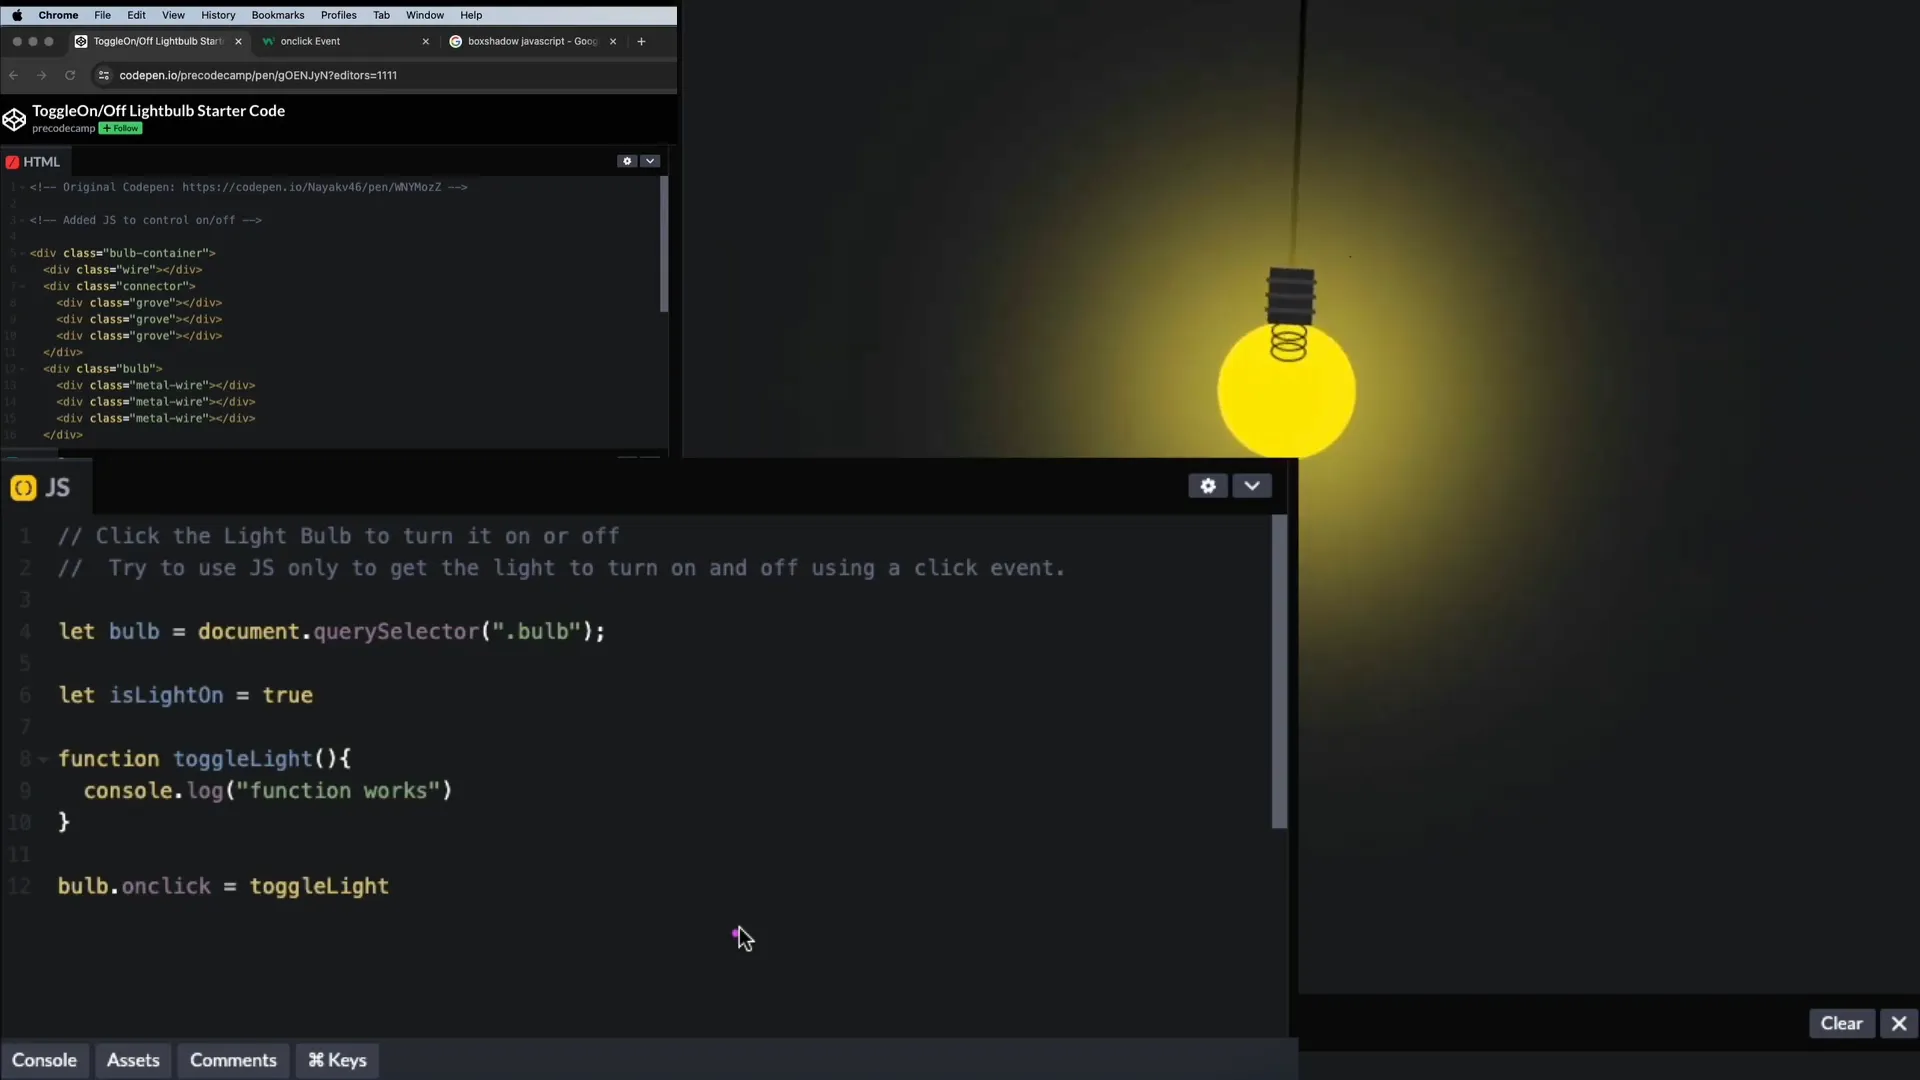Click the JS panel settings gear icon
The width and height of the screenshot is (1920, 1080).
(x=1208, y=484)
